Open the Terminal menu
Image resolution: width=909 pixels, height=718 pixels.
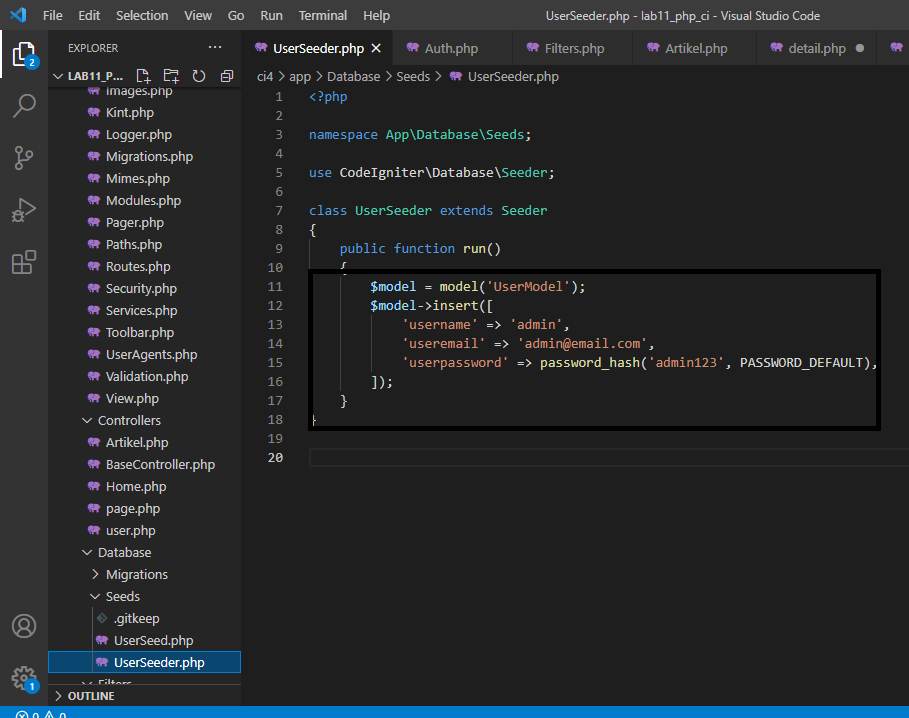pyautogui.click(x=322, y=15)
